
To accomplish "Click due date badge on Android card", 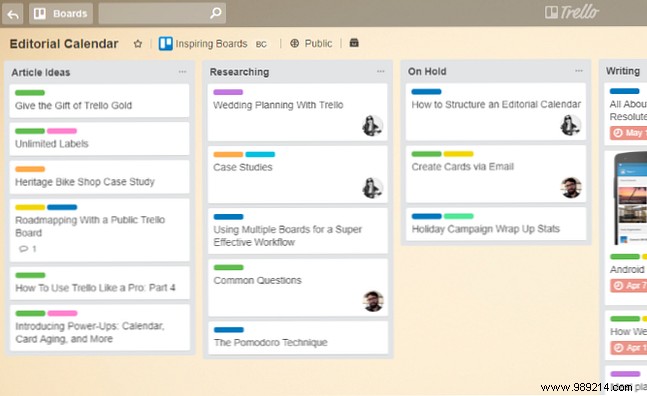I will [x=628, y=285].
